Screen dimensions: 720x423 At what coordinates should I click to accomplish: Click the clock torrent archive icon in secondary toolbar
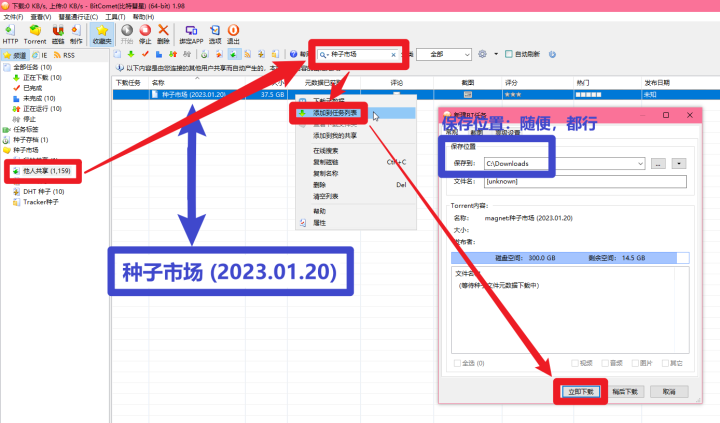[x=205, y=54]
